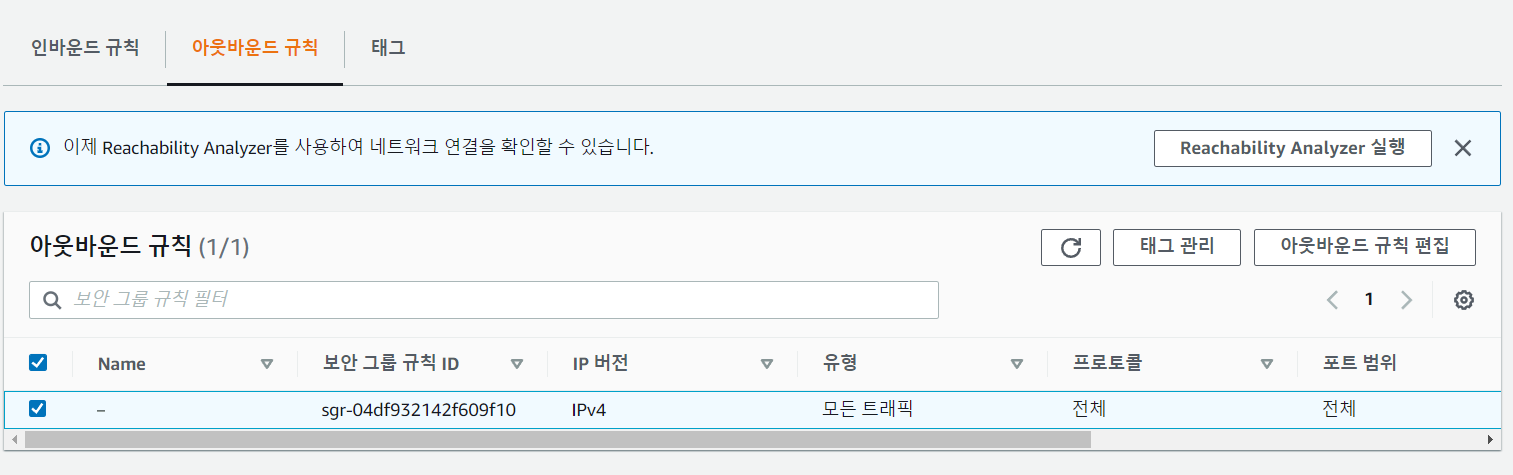The height and width of the screenshot is (475, 1513).
Task: Toggle the select-all header checkbox
Action: (x=38, y=363)
